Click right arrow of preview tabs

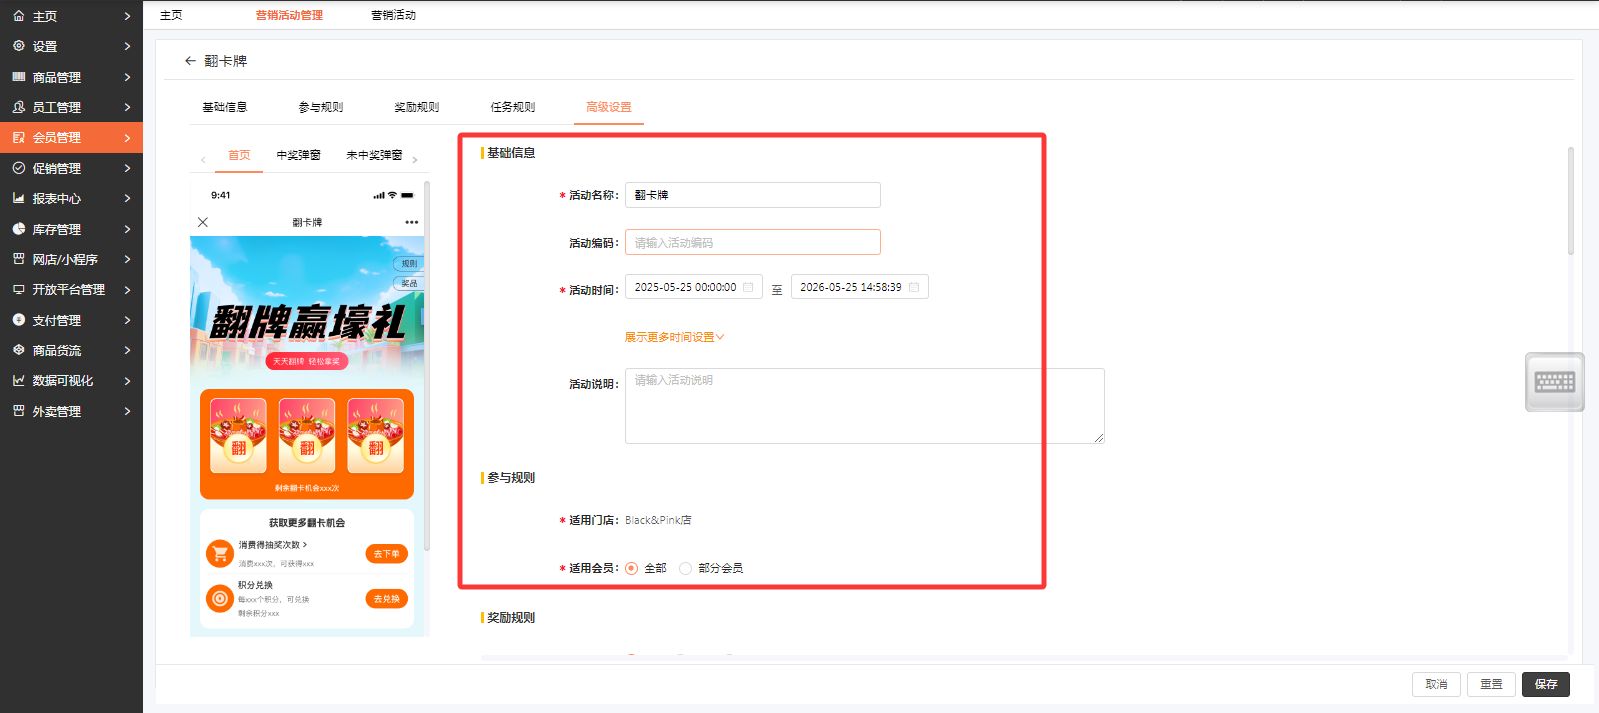(x=415, y=160)
